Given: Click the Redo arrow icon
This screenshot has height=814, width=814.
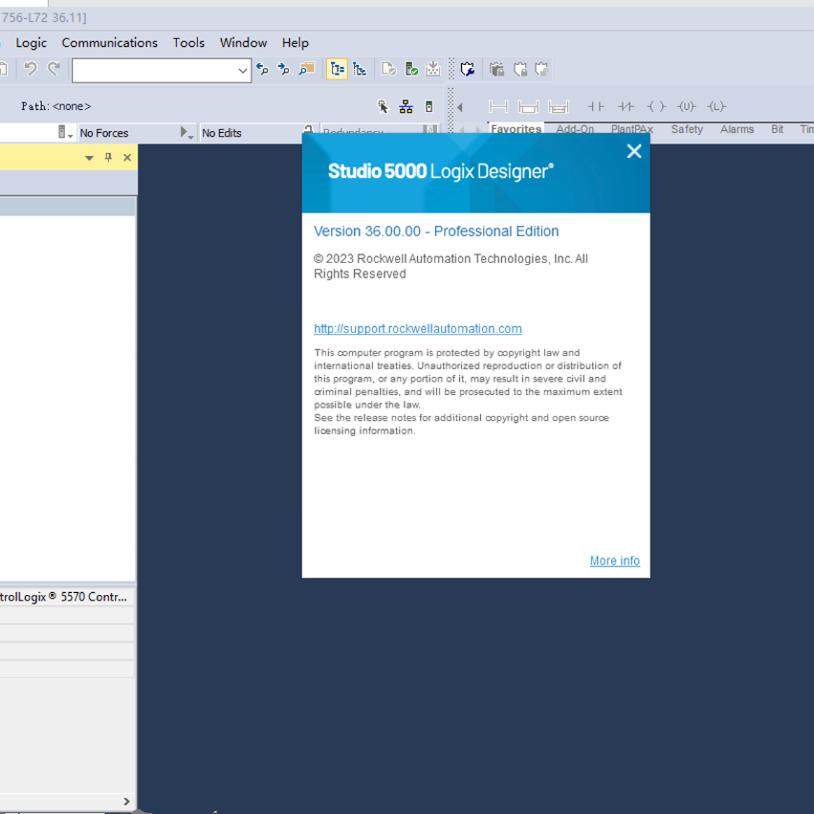Looking at the screenshot, I should (54, 69).
